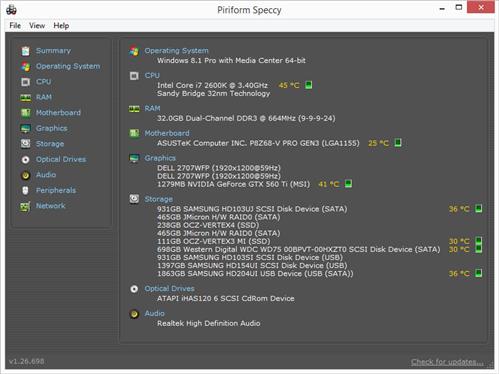The width and height of the screenshot is (499, 374).
Task: Click the RAM stick icon in the sidebar
Action: pos(25,97)
